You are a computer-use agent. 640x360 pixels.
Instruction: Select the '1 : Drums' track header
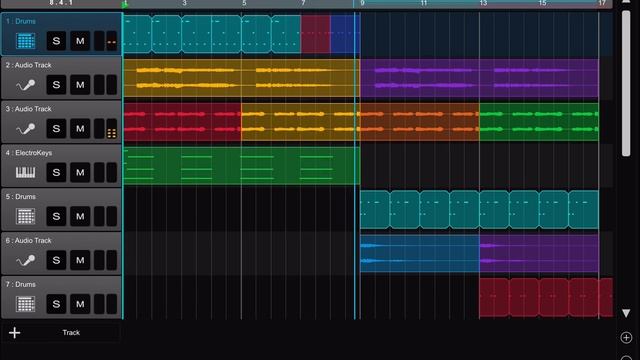pos(61,33)
